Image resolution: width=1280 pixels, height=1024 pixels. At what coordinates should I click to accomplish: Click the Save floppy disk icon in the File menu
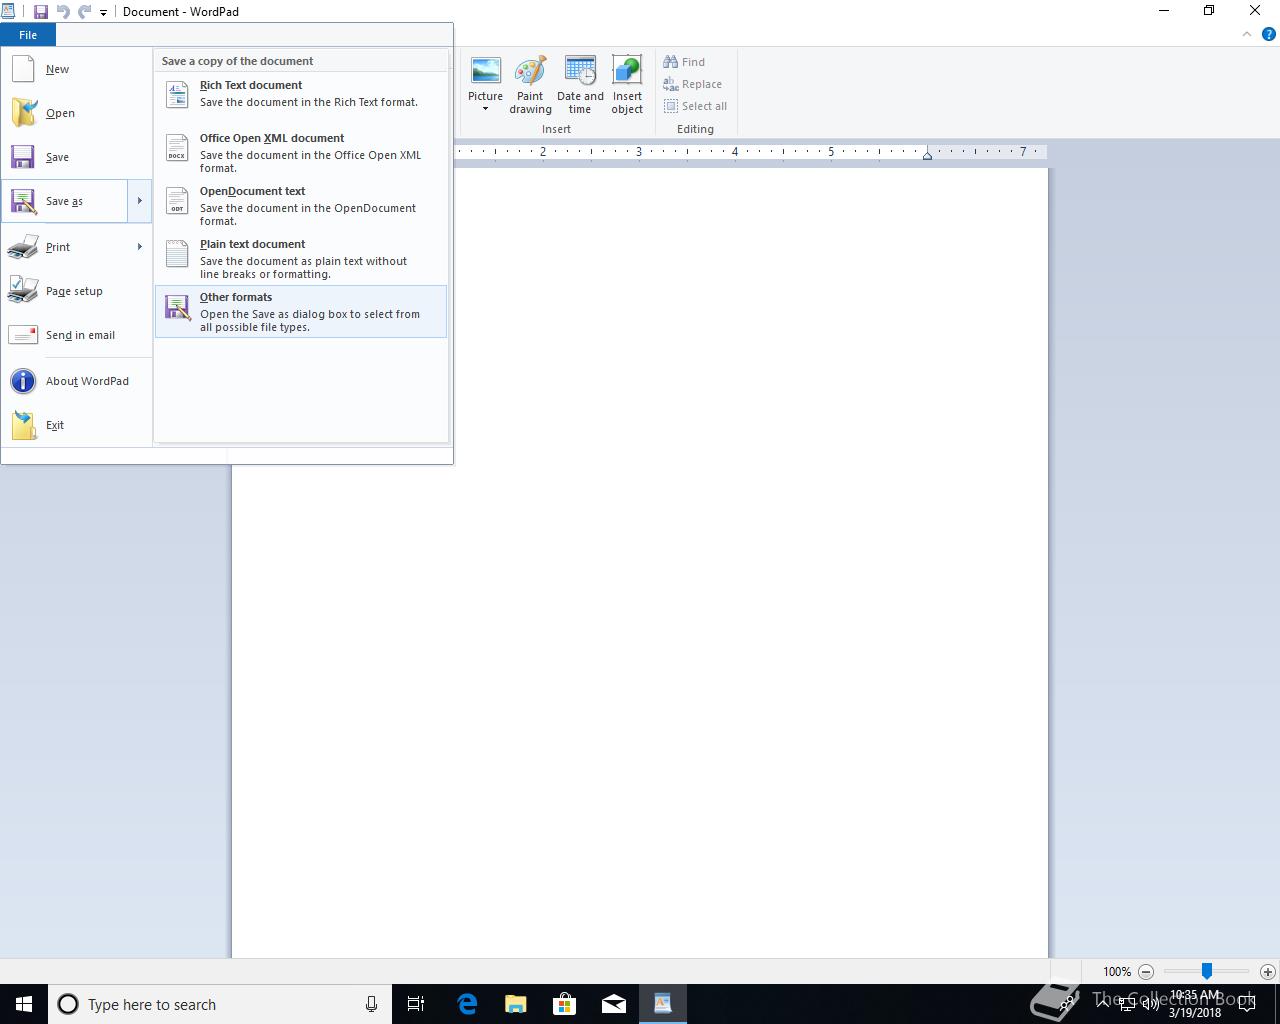[x=23, y=157]
